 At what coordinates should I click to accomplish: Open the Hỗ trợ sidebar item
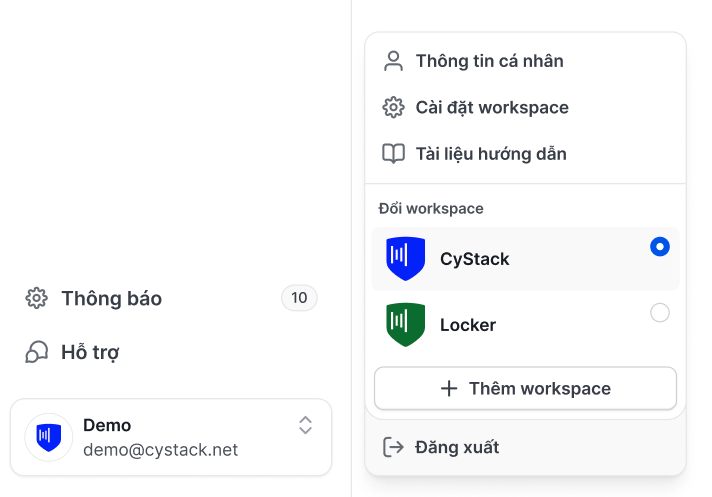tap(171, 352)
